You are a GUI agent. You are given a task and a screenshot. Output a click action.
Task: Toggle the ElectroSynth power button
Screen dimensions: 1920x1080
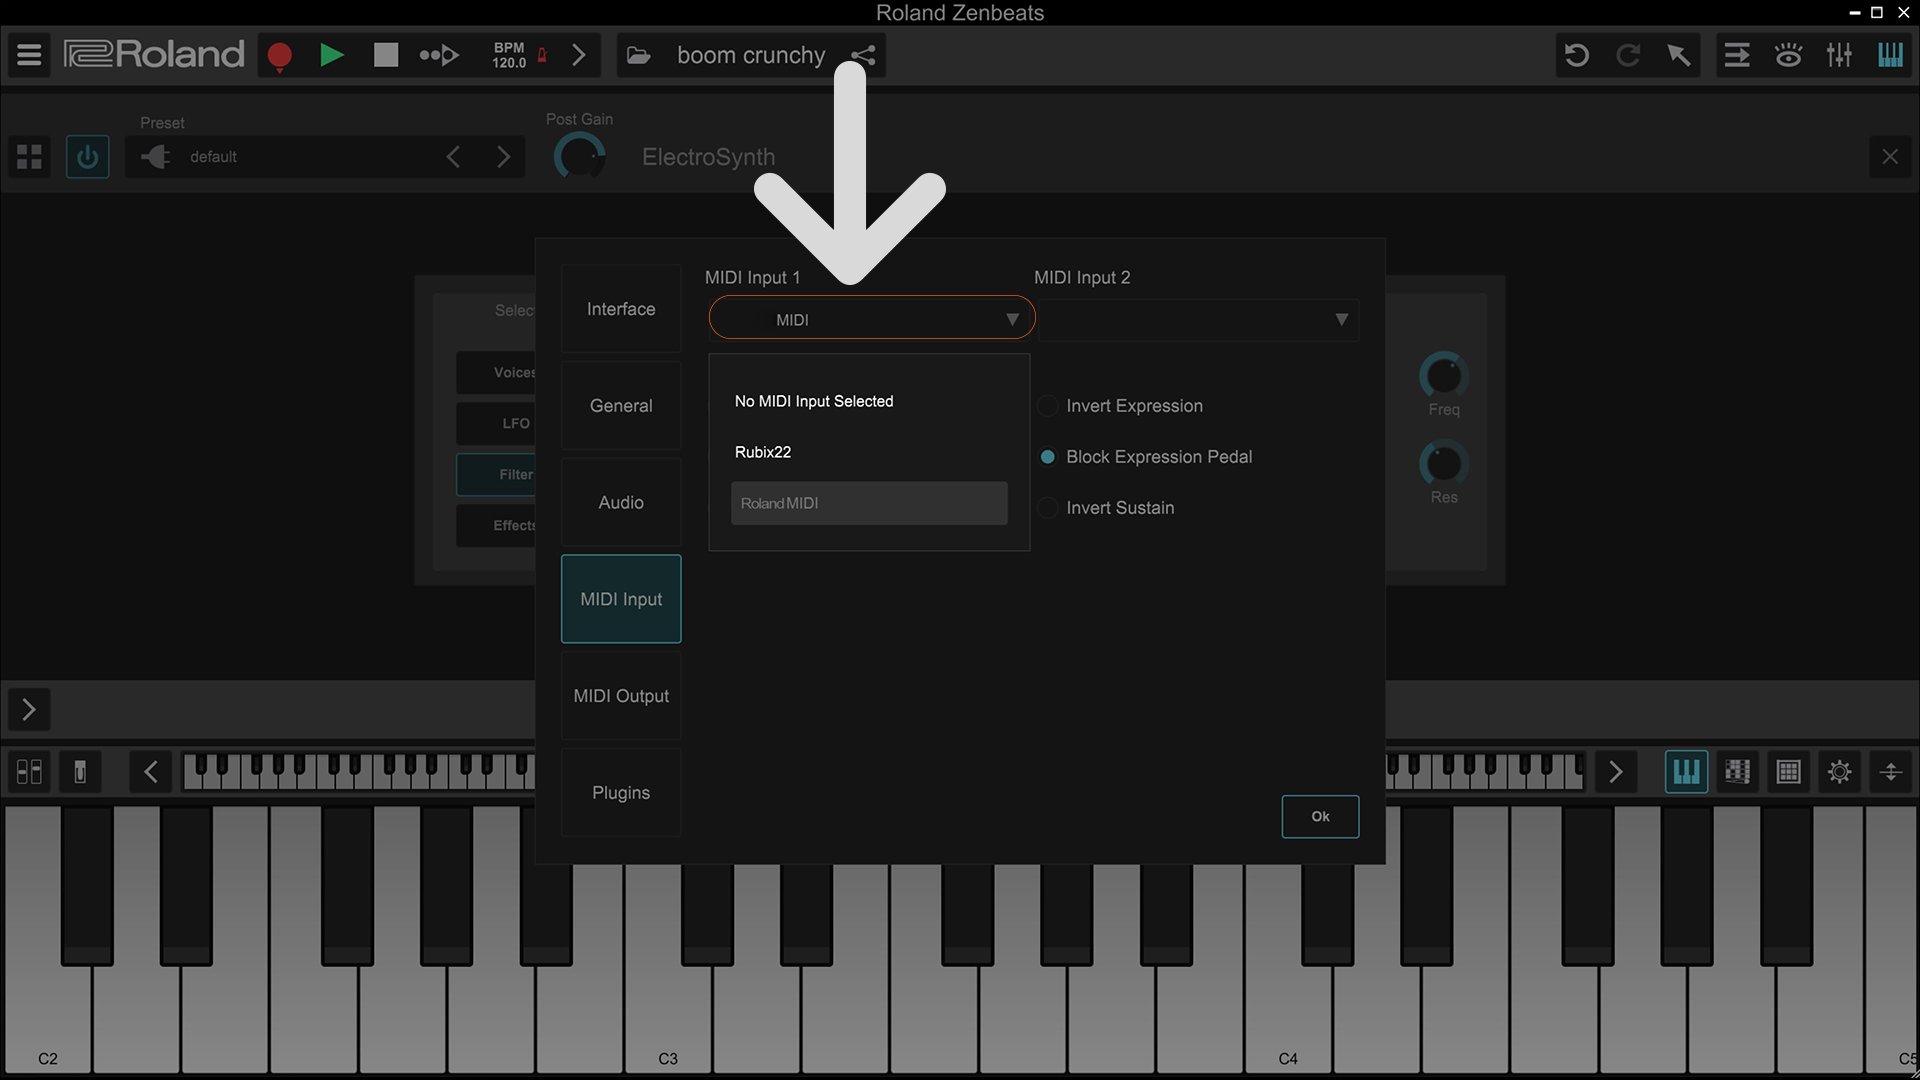pos(88,157)
